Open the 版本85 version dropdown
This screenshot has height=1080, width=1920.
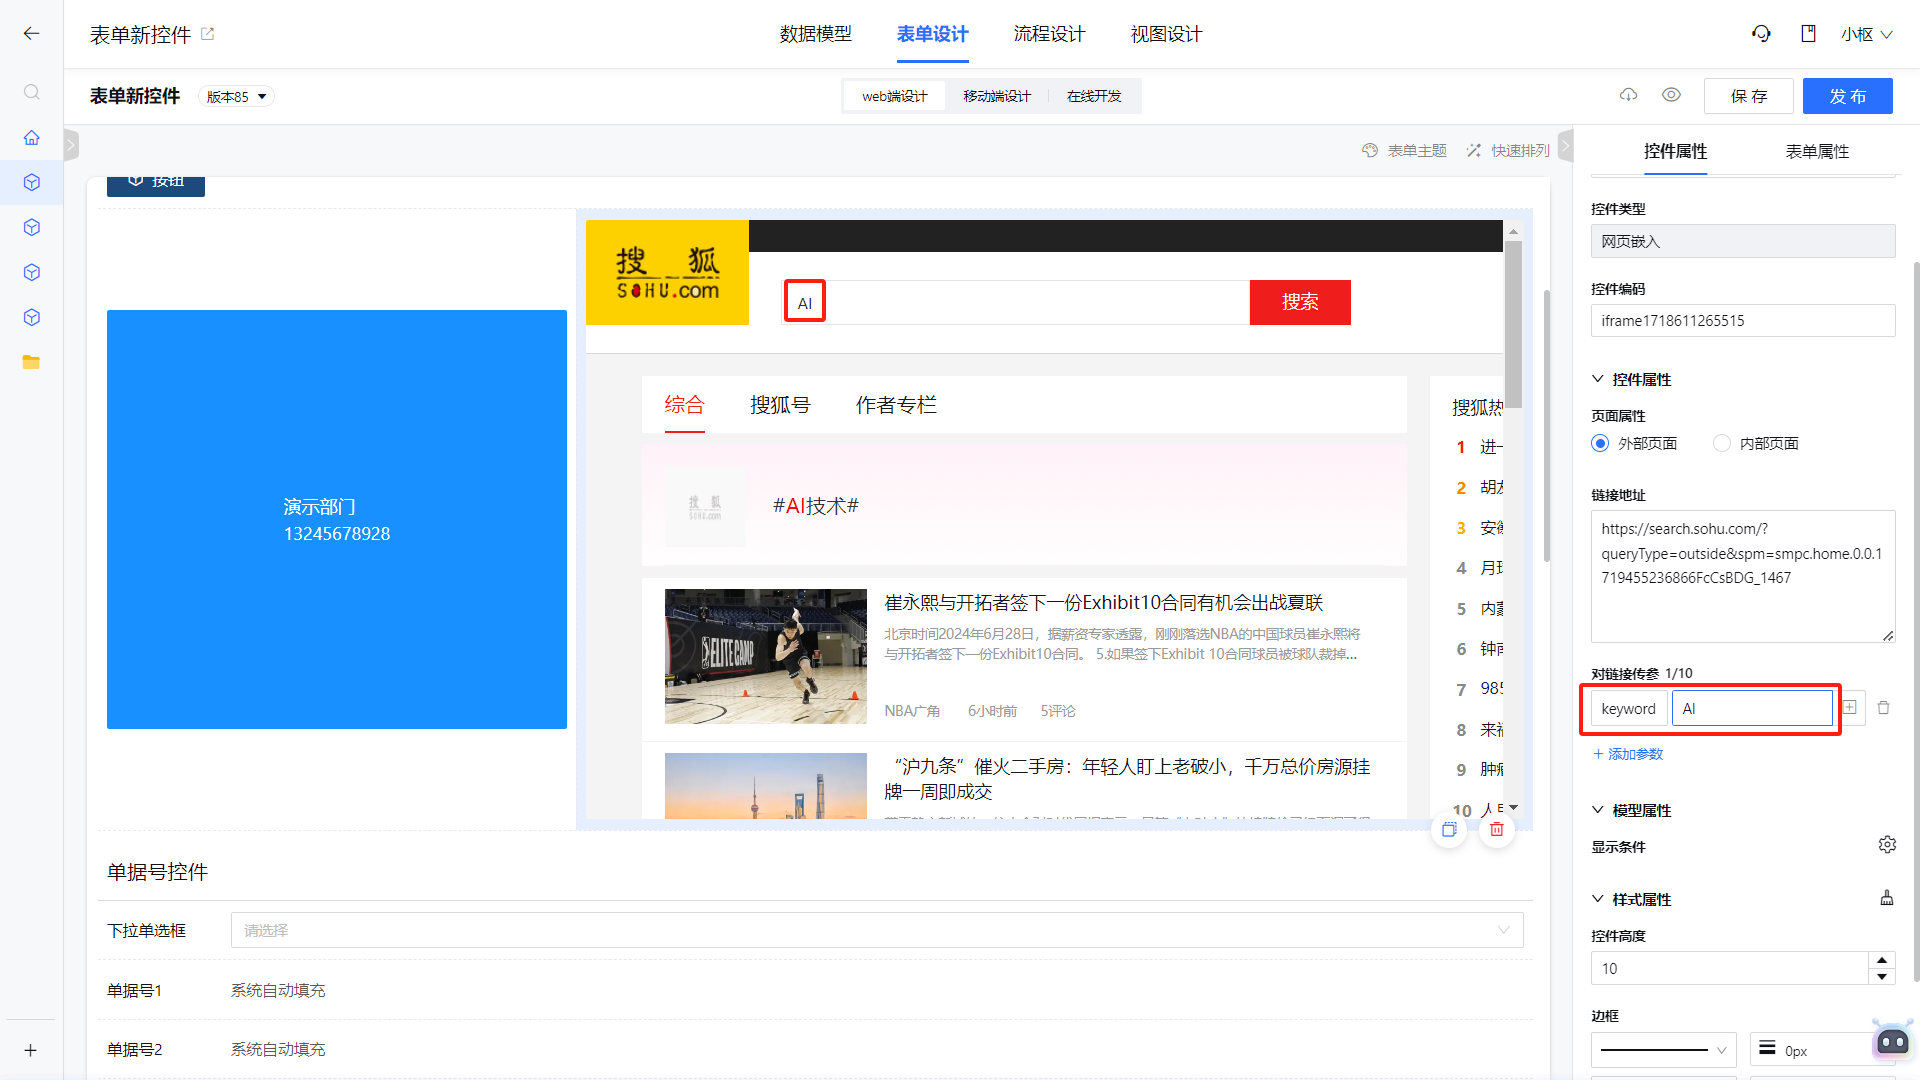coord(237,96)
